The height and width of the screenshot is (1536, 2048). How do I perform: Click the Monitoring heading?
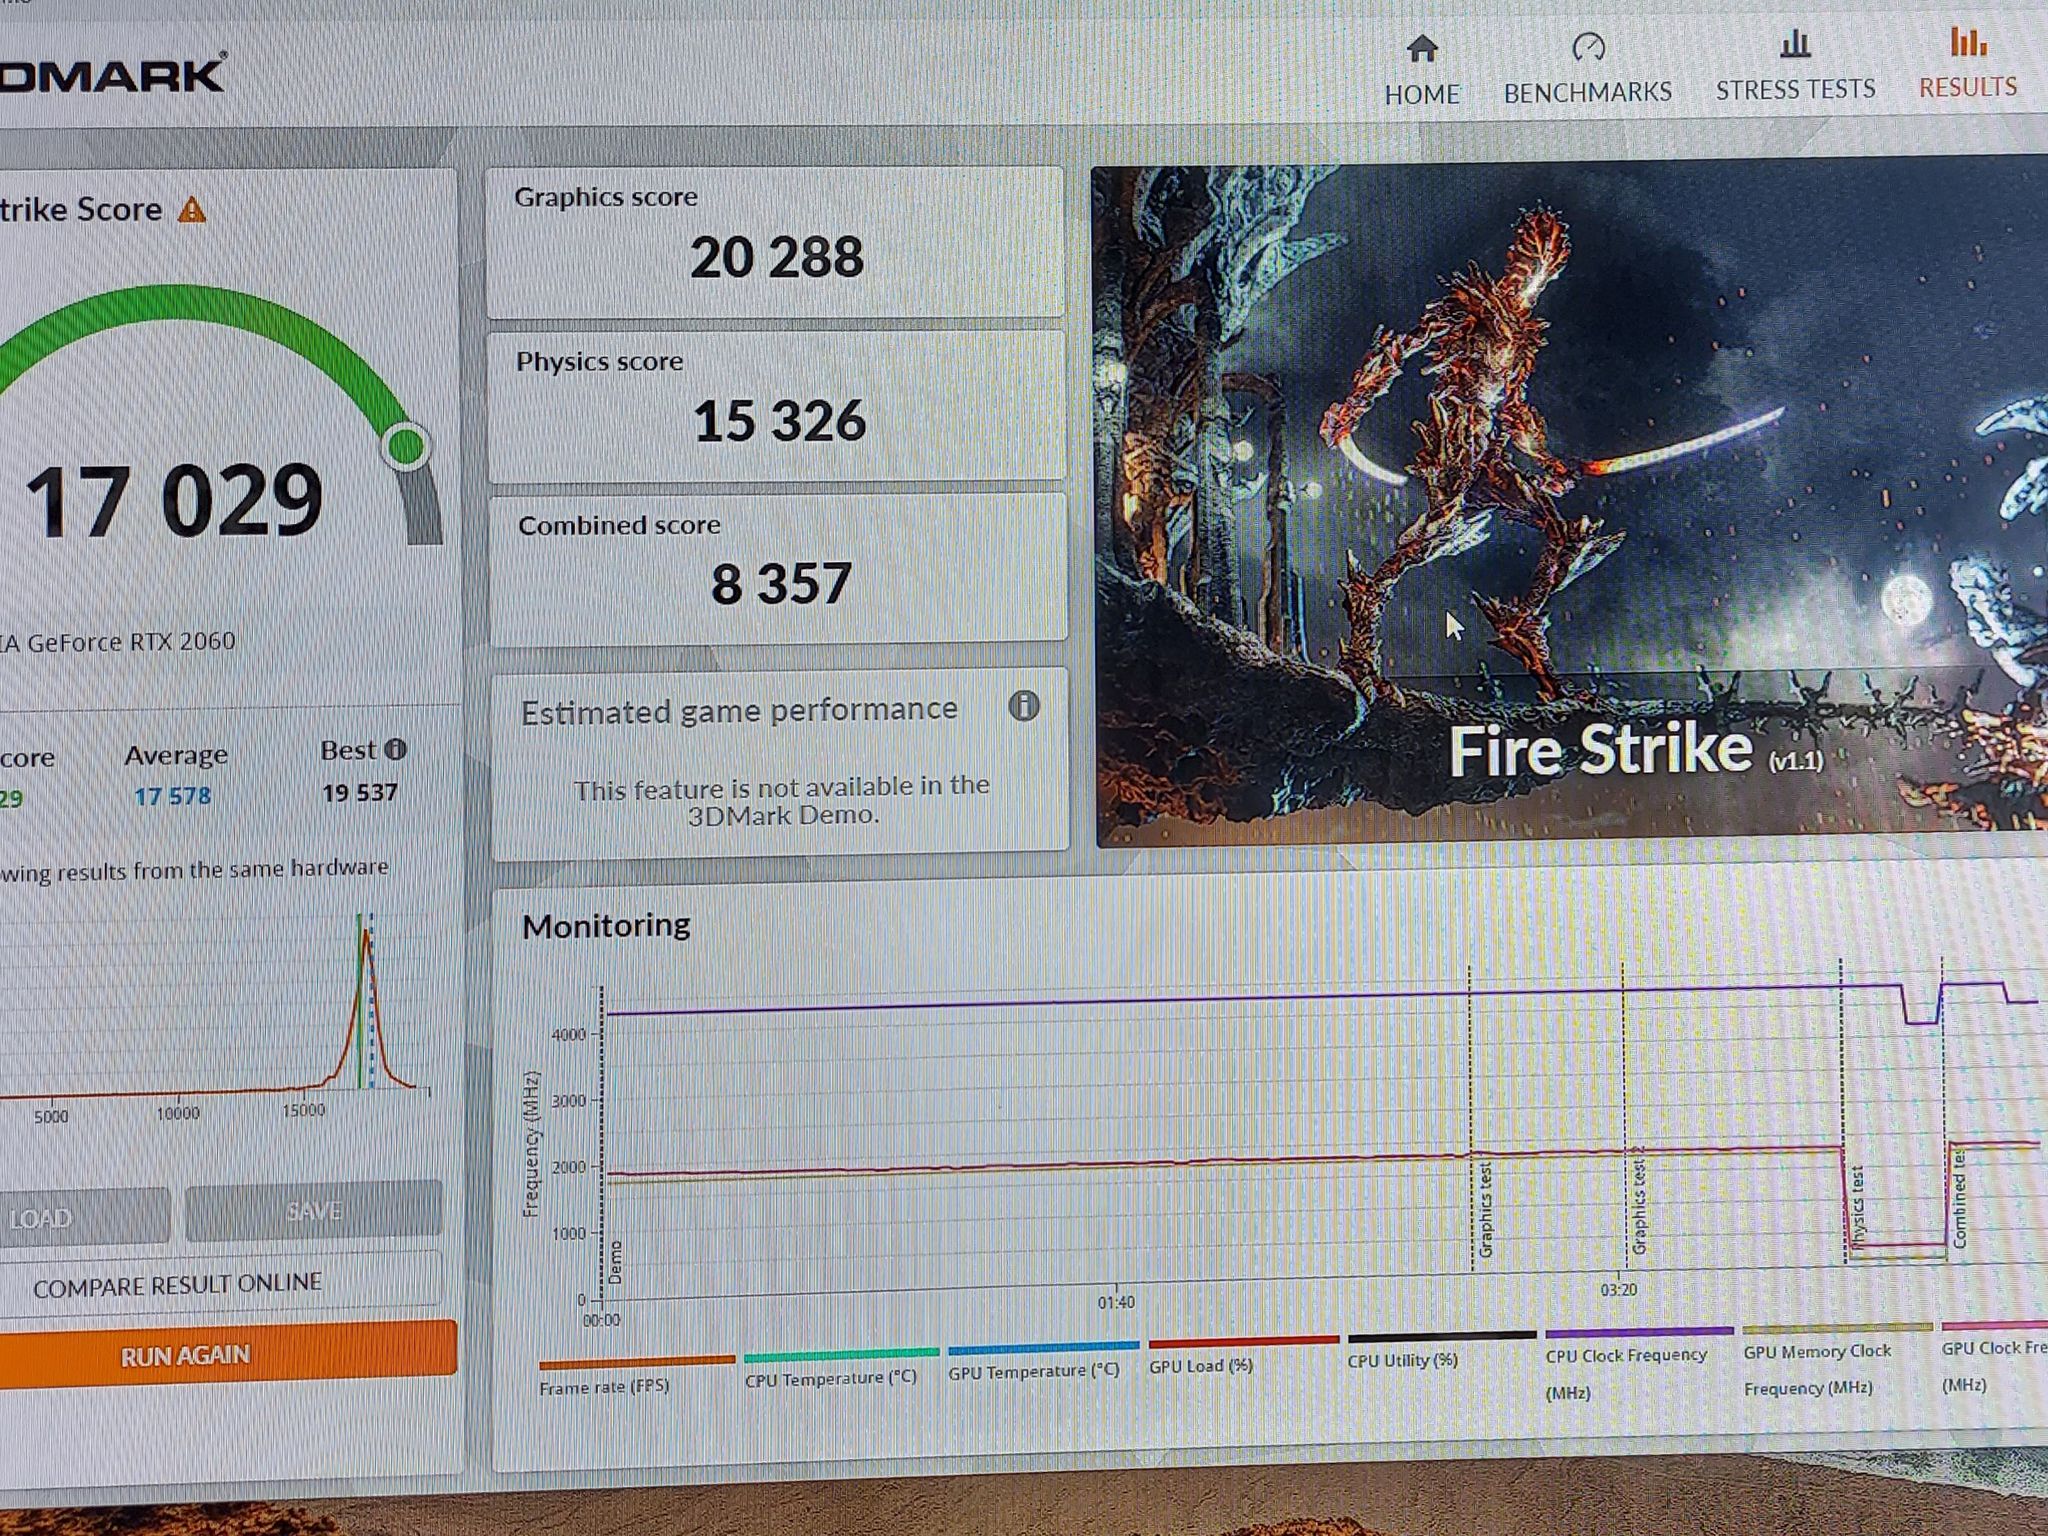point(606,926)
